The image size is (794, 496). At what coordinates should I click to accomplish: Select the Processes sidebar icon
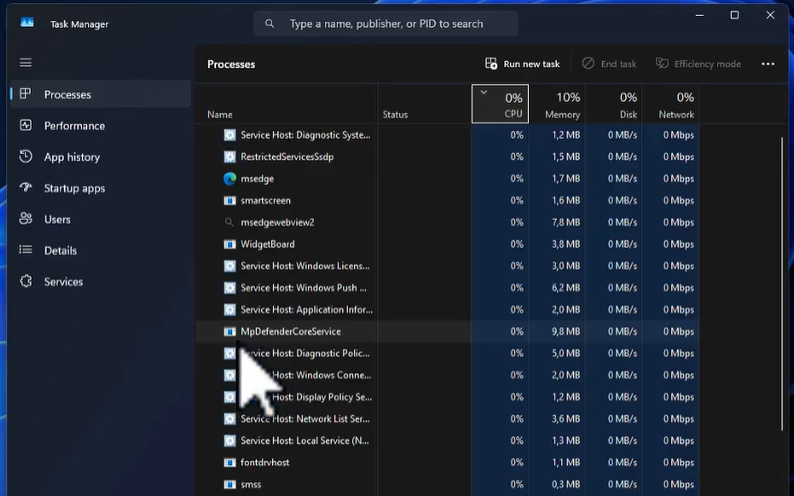[x=25, y=94]
